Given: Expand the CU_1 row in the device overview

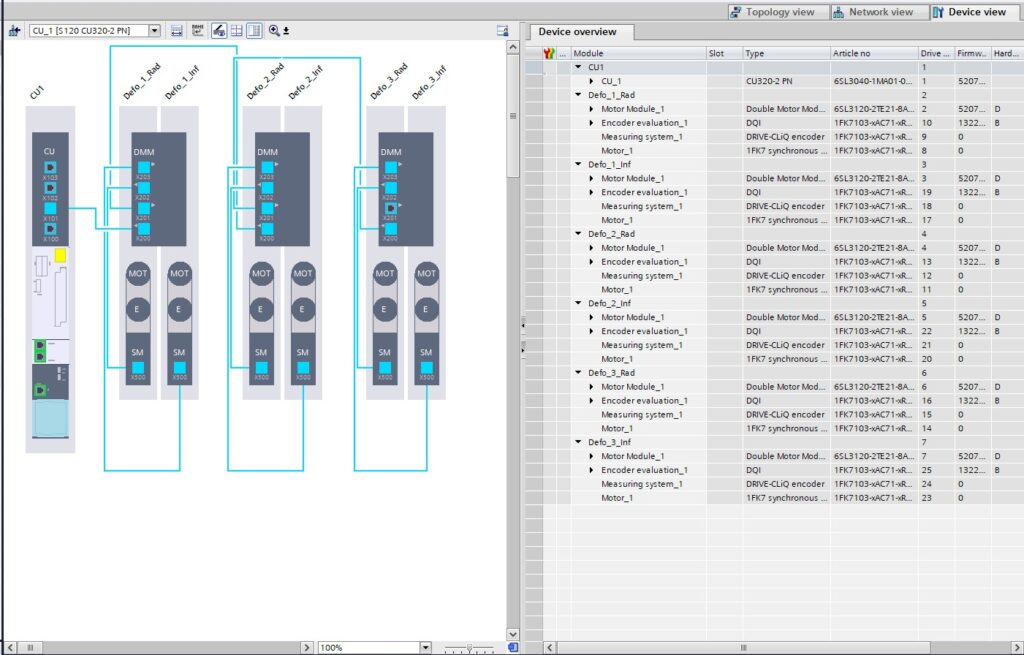Looking at the screenshot, I should click(591, 81).
